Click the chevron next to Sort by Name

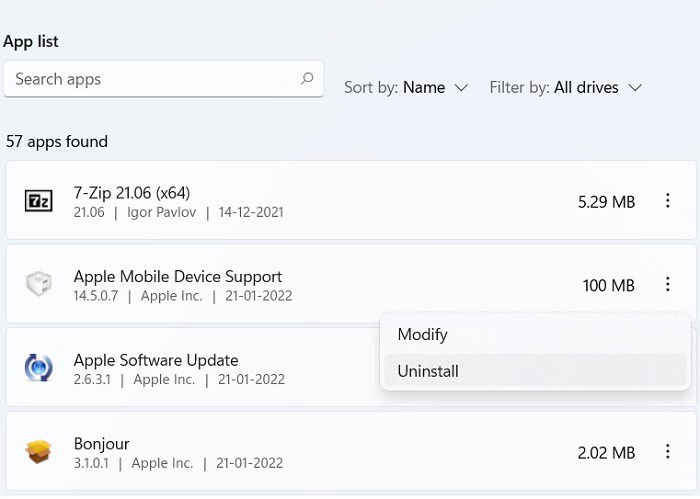[x=461, y=87]
